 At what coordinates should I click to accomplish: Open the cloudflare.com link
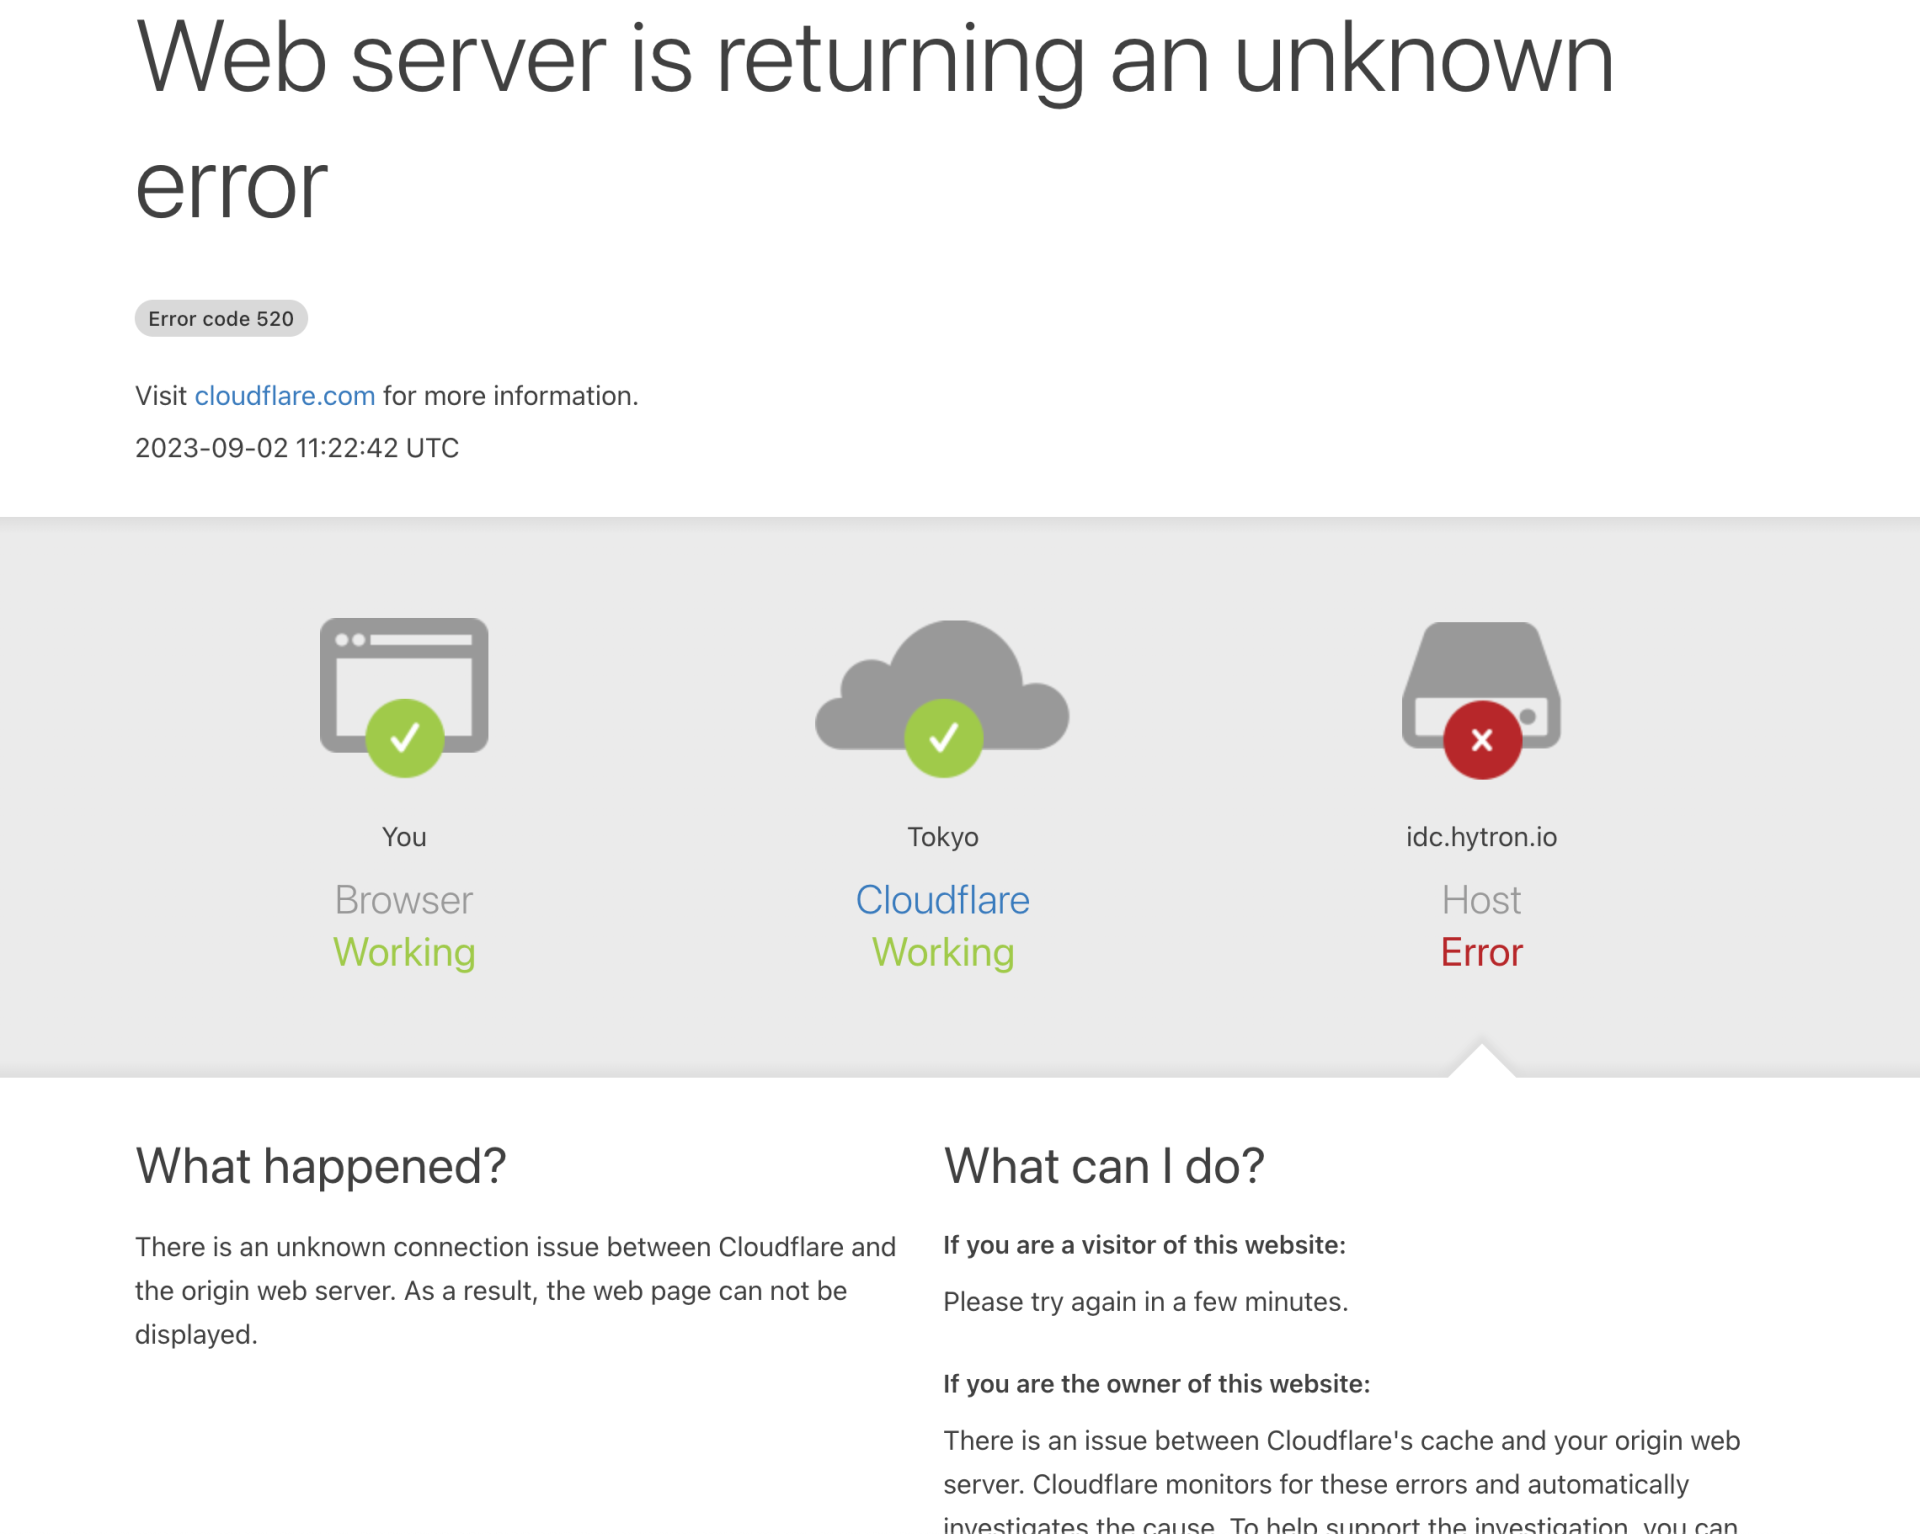284,396
